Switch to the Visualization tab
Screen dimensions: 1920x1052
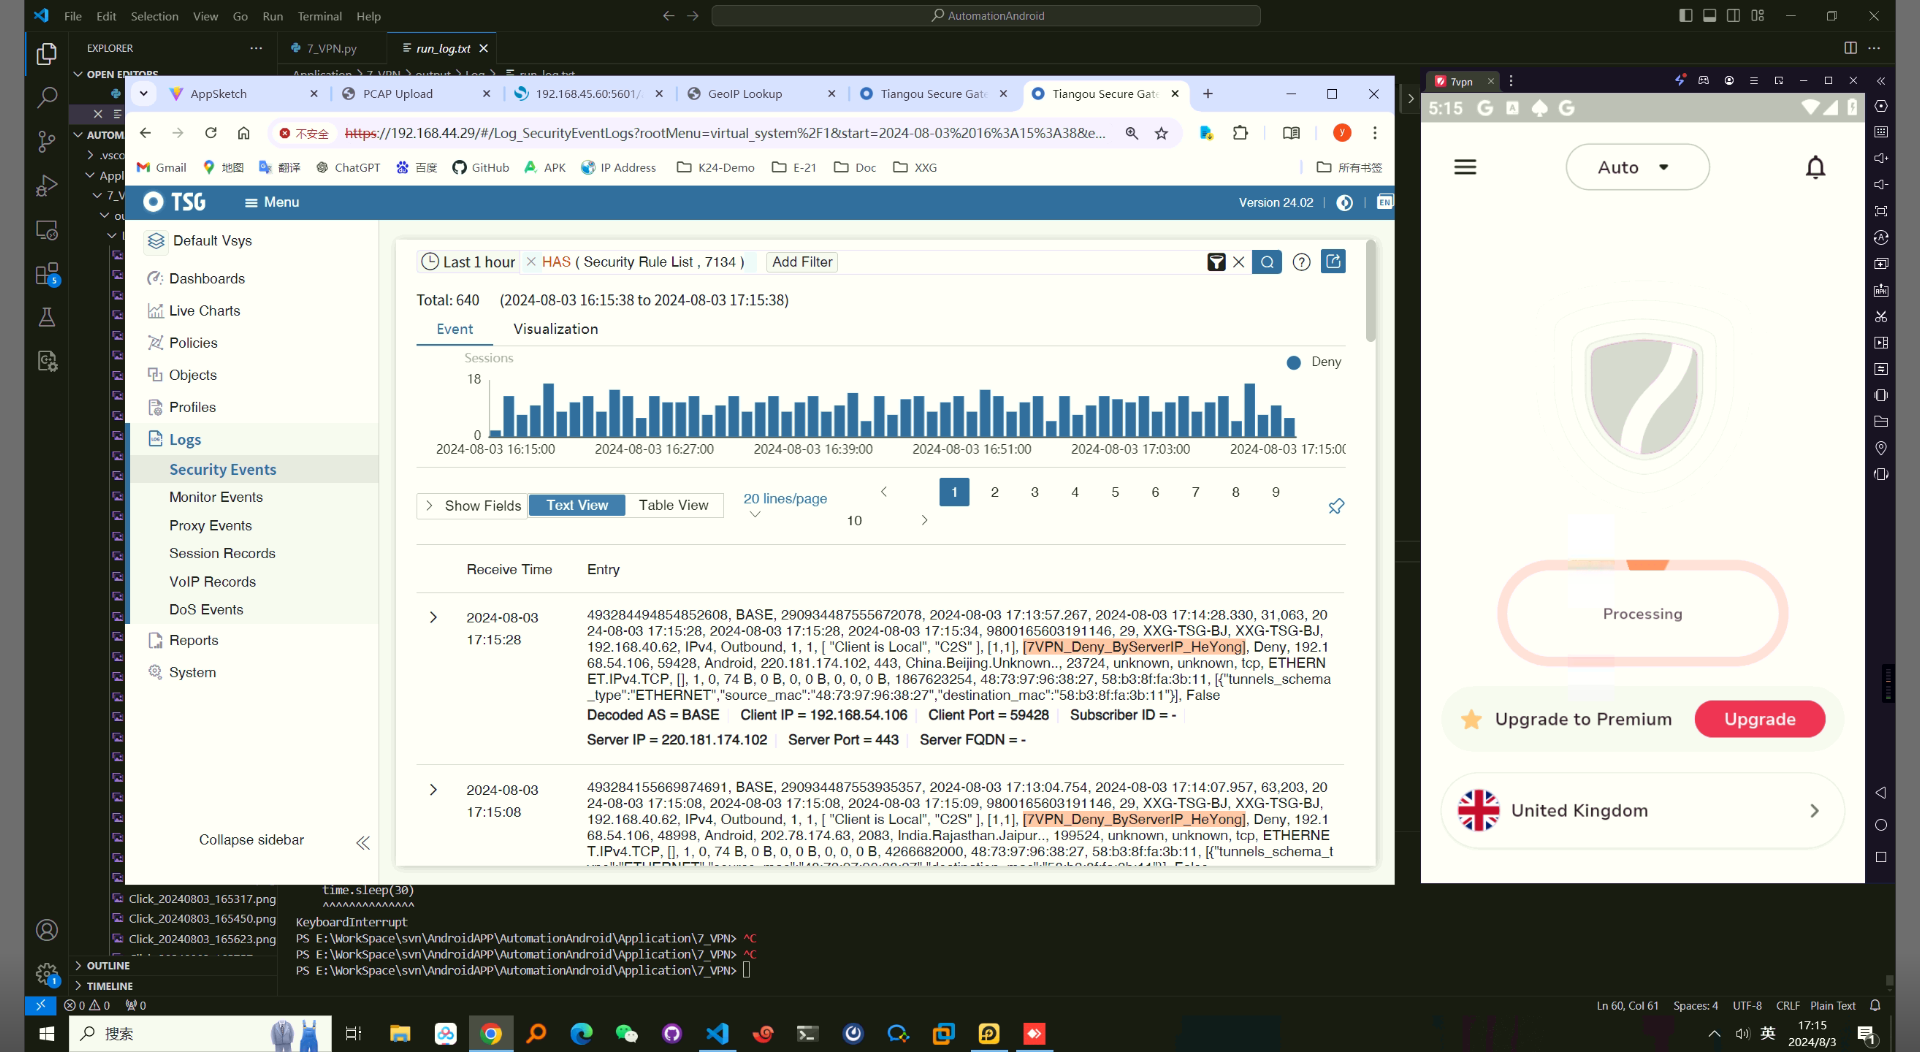click(555, 329)
